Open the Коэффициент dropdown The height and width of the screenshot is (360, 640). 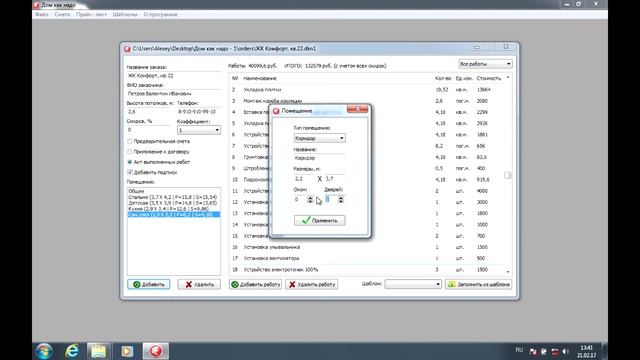pos(199,130)
